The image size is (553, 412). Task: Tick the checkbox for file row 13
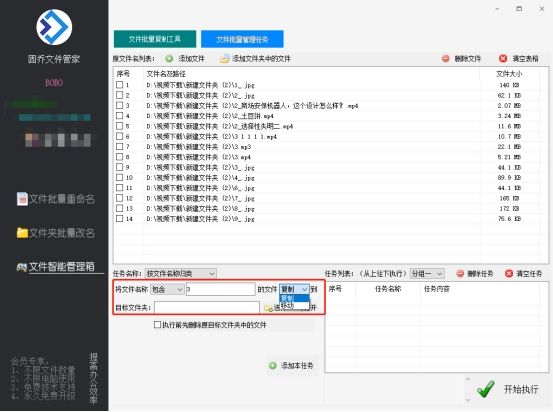120,208
